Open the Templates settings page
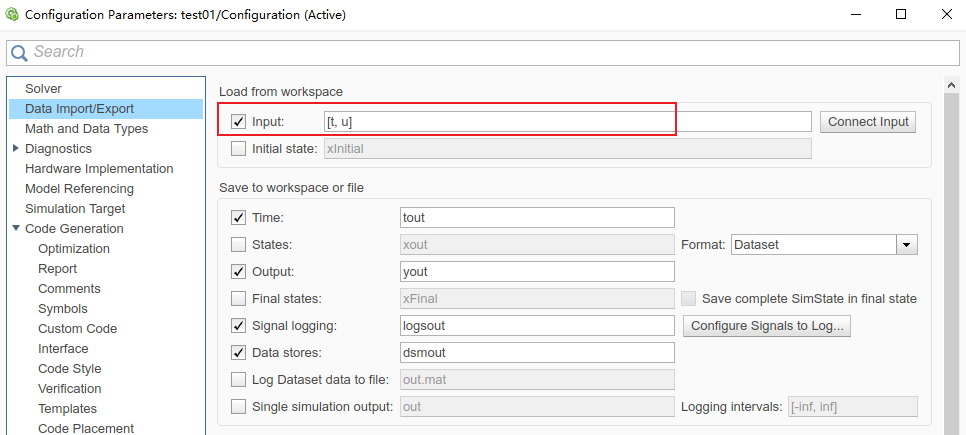This screenshot has height=435, width=966. [67, 409]
